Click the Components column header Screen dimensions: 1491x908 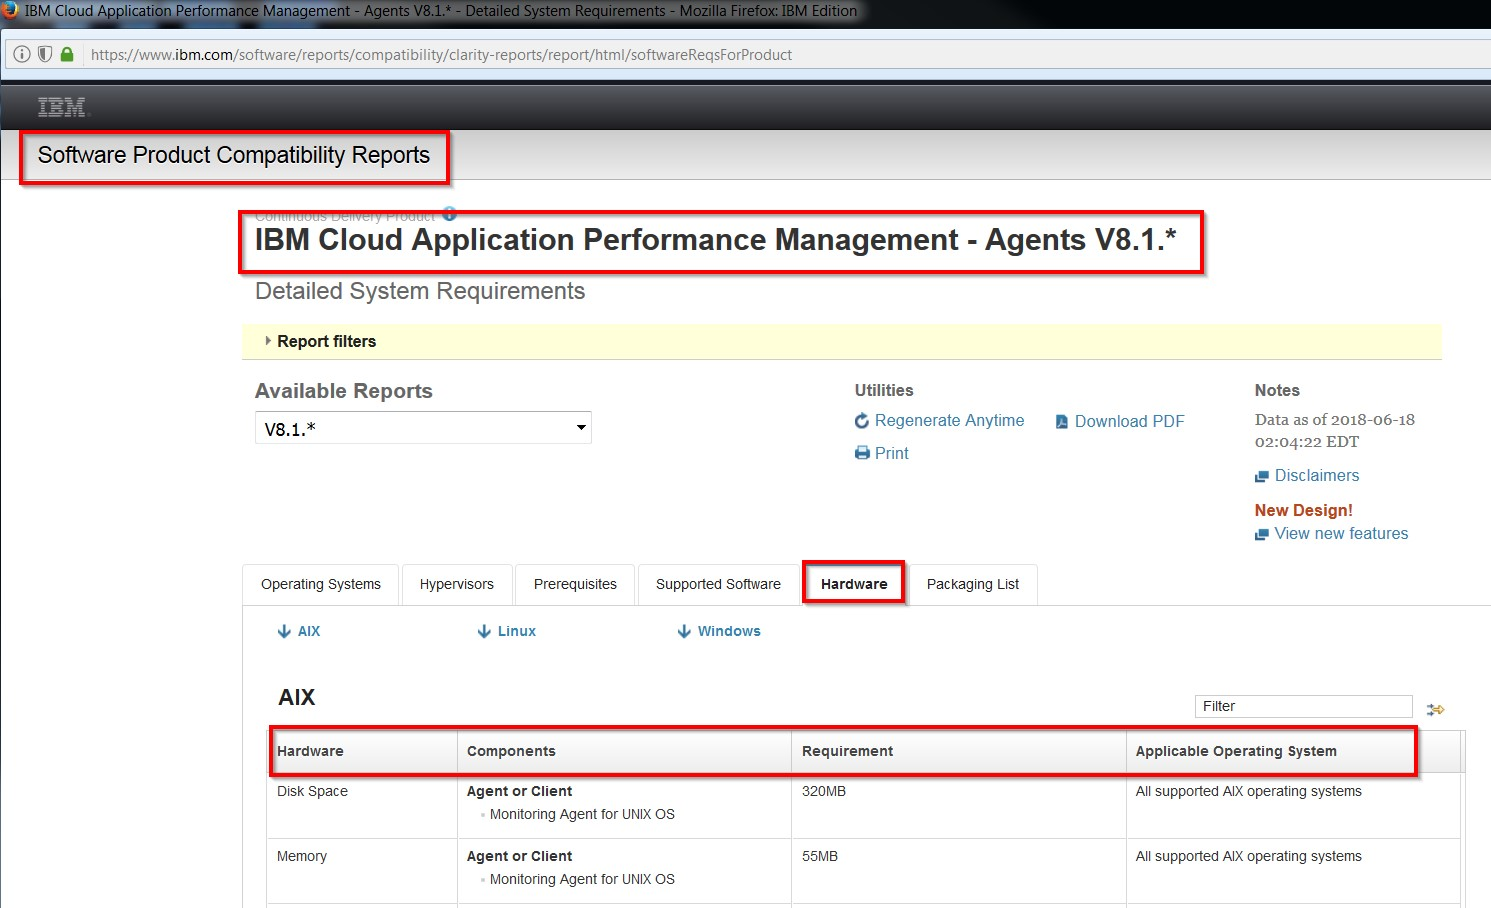point(624,751)
